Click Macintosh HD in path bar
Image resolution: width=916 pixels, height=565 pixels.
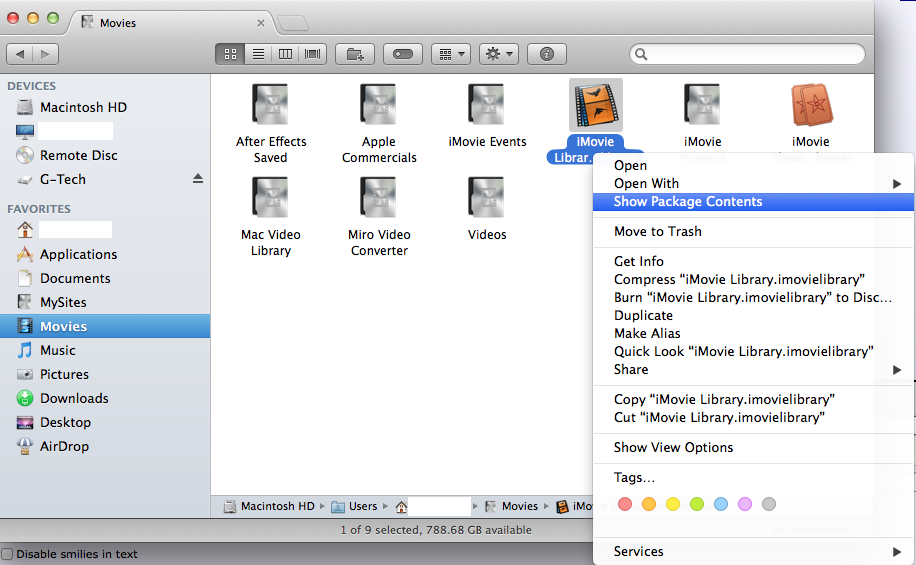pos(269,507)
